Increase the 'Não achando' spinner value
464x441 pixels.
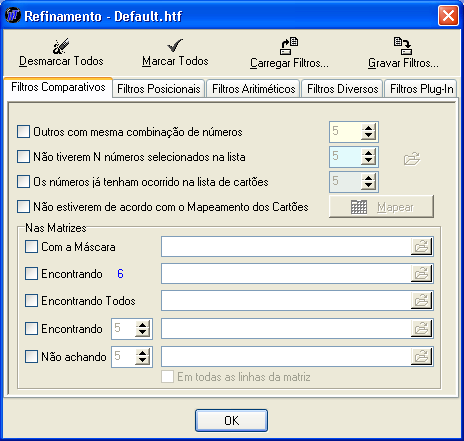point(143,353)
